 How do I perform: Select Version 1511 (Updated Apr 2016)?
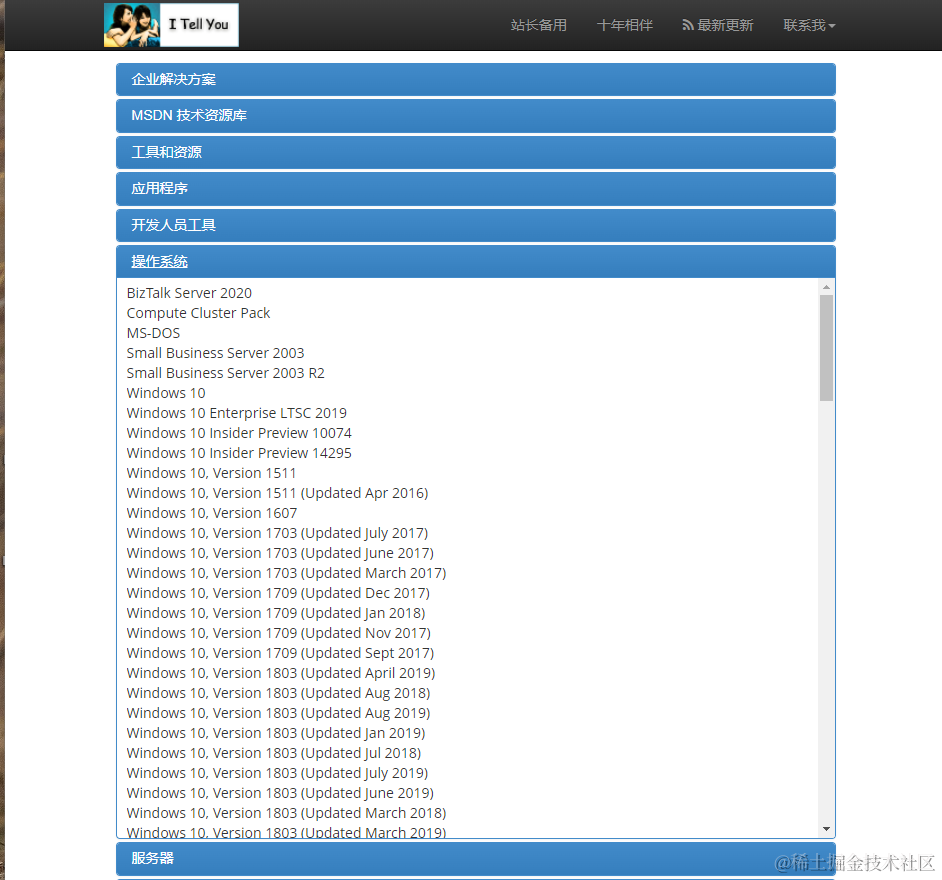(278, 493)
